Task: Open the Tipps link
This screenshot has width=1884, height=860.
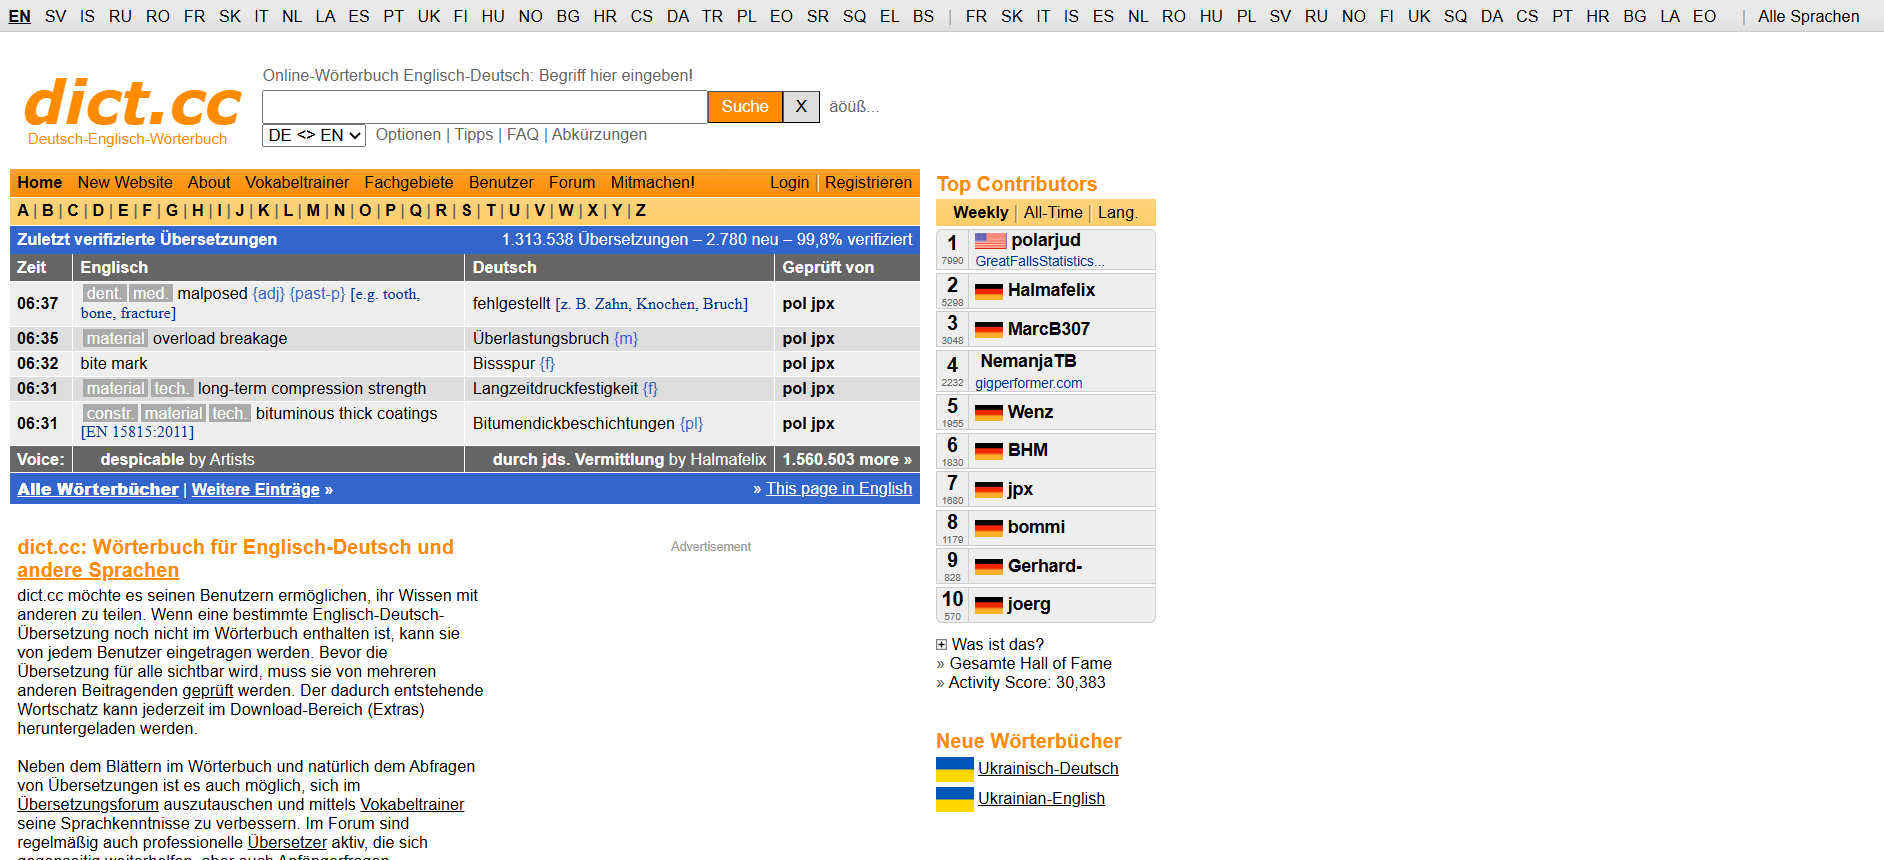Action: click(474, 135)
